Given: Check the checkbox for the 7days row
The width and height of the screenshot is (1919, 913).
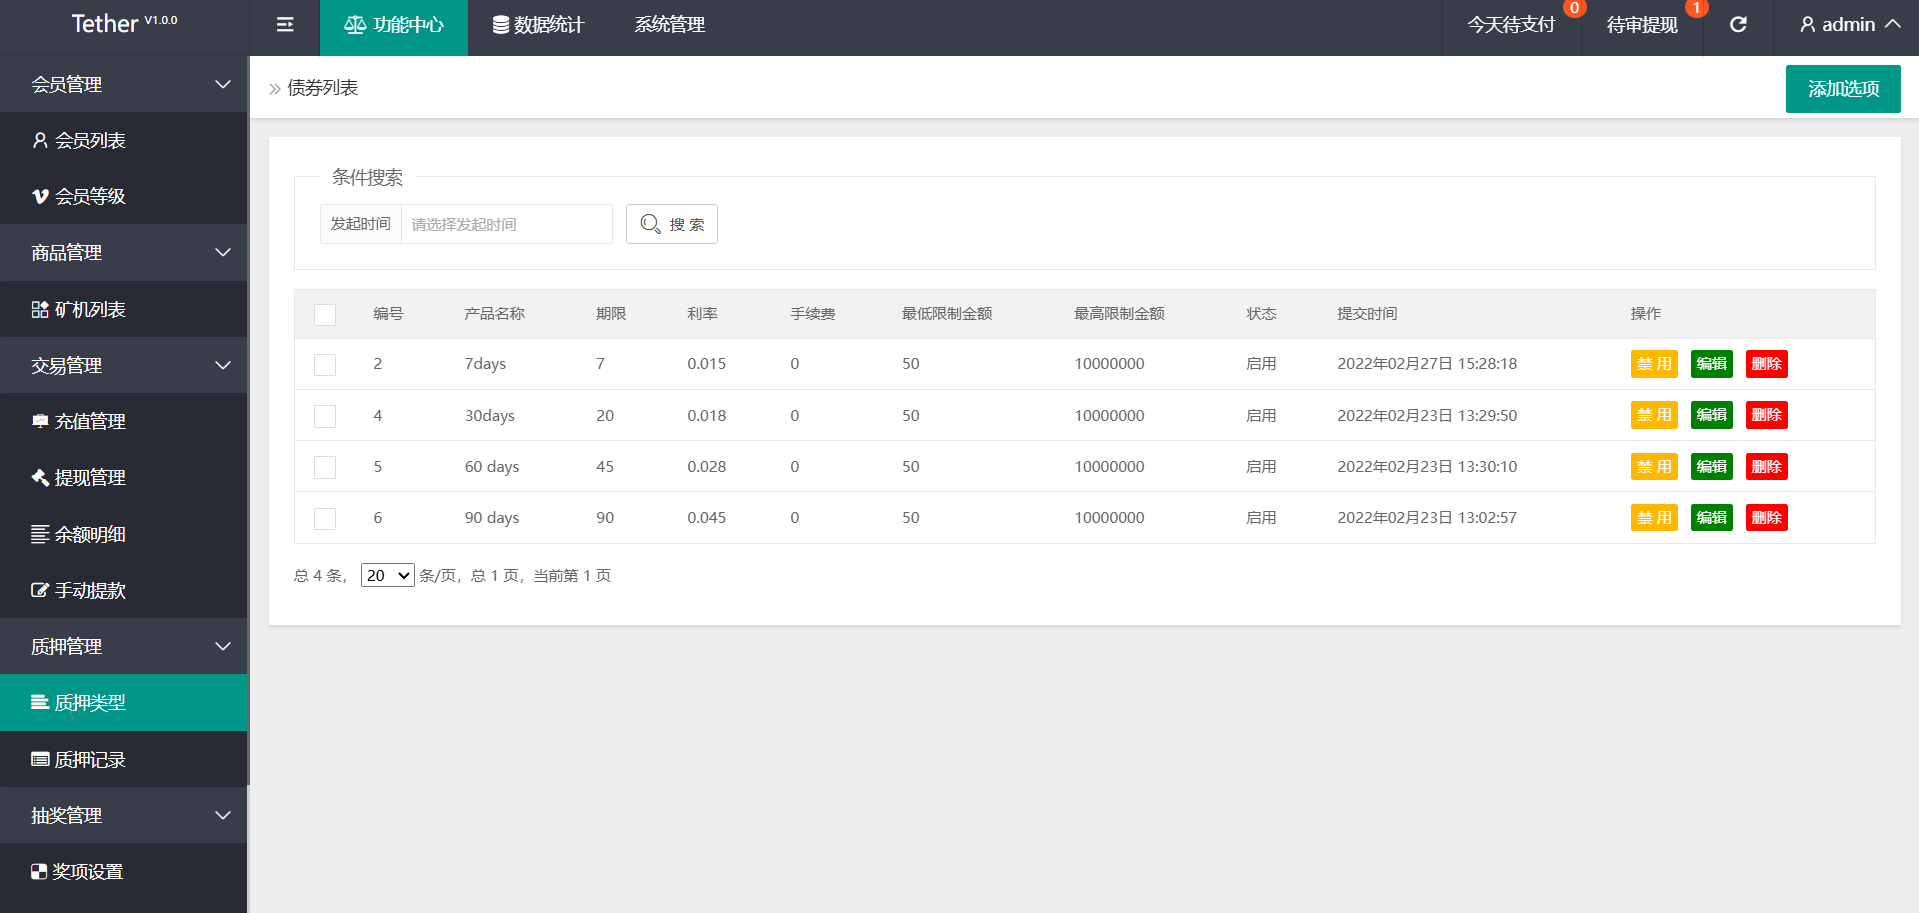Looking at the screenshot, I should click(x=325, y=365).
